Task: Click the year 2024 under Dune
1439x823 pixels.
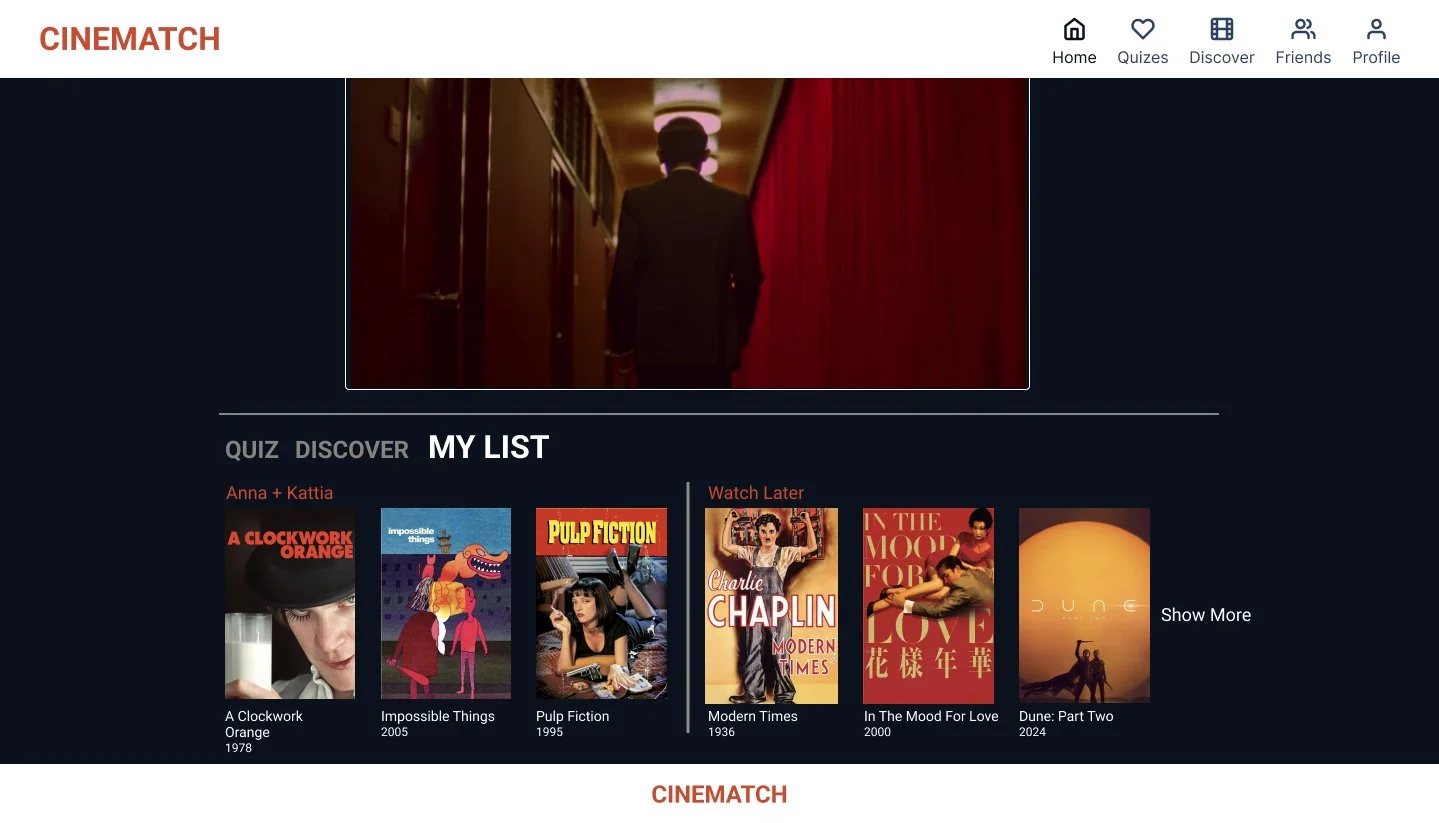Action: point(1032,732)
